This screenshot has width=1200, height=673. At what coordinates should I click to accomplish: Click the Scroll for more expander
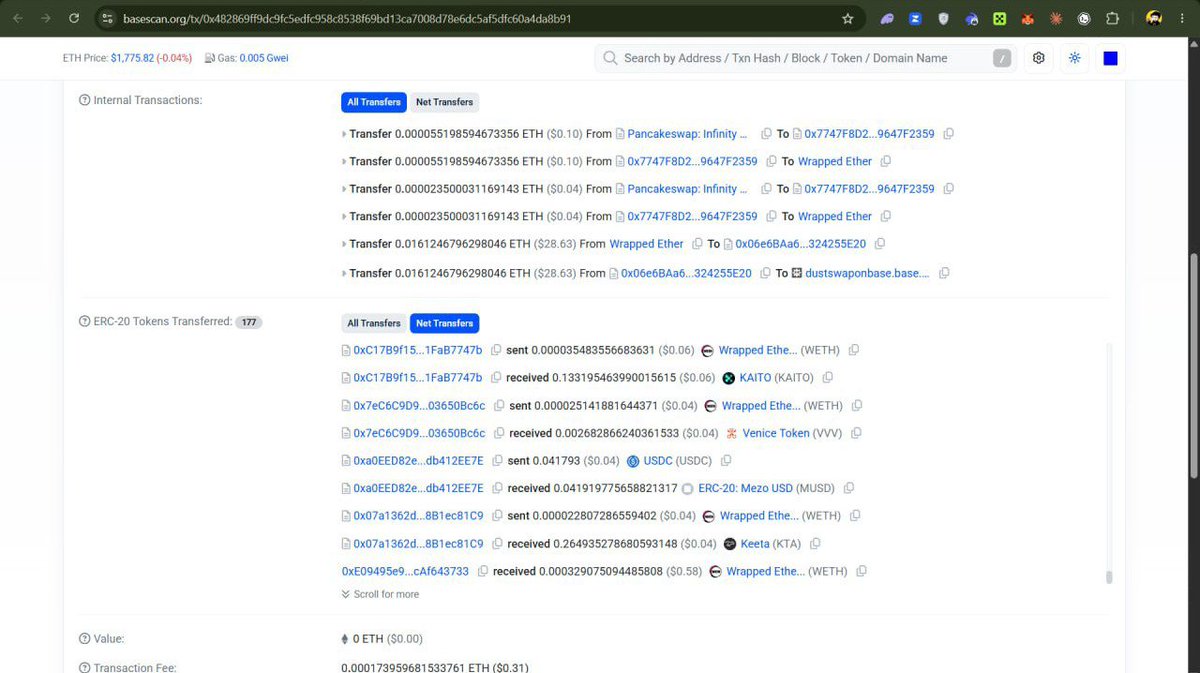click(x=380, y=594)
